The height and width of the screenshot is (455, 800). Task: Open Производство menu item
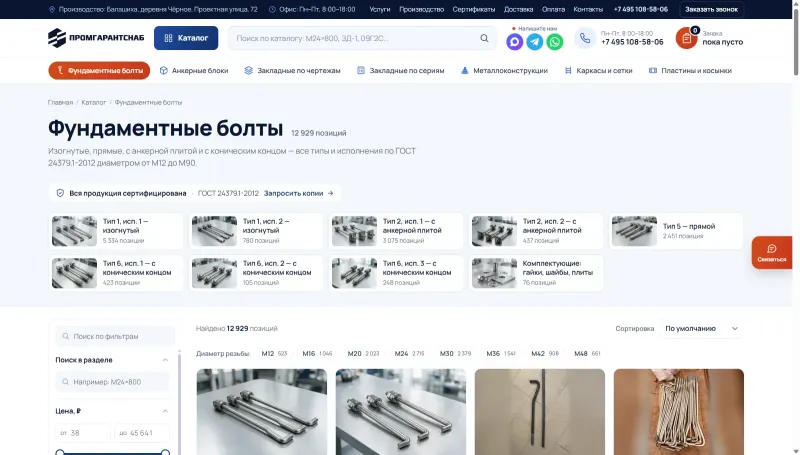(421, 9)
